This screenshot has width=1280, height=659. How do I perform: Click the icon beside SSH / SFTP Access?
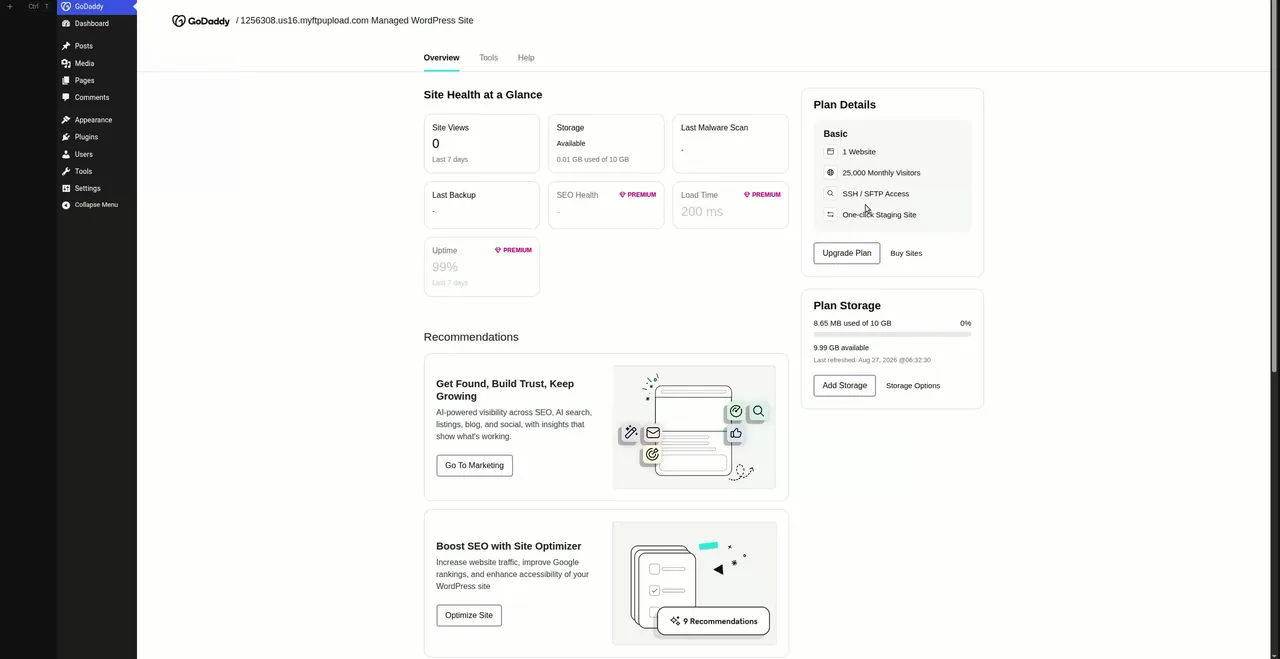point(830,194)
